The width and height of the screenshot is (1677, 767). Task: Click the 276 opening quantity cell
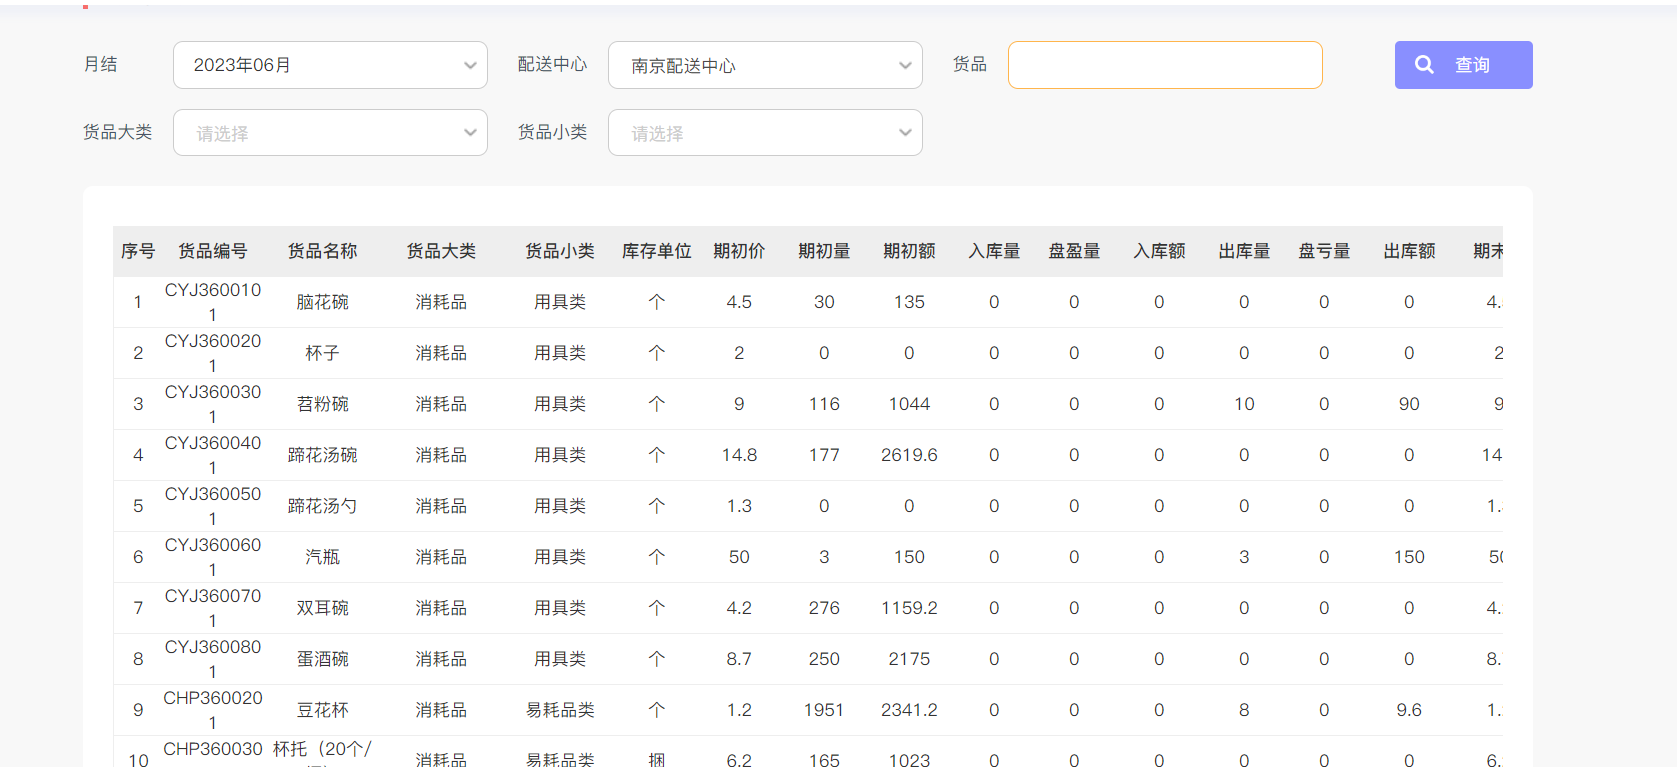click(824, 608)
